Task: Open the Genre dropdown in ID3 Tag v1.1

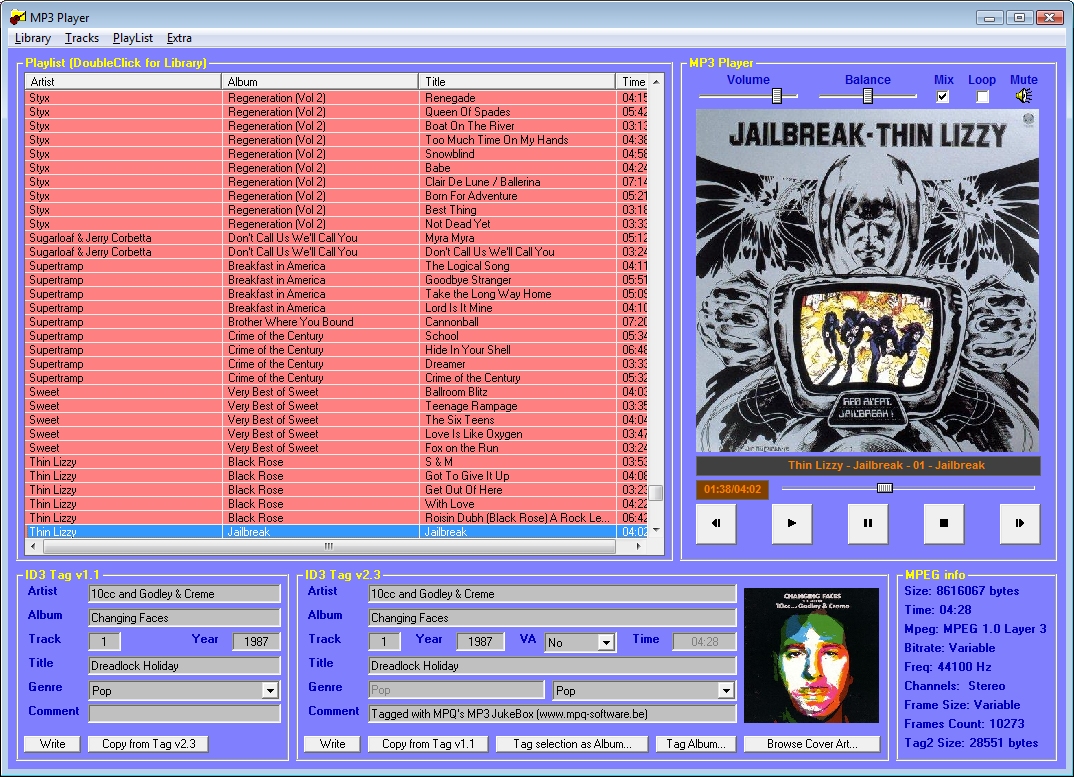Action: pyautogui.click(x=270, y=690)
